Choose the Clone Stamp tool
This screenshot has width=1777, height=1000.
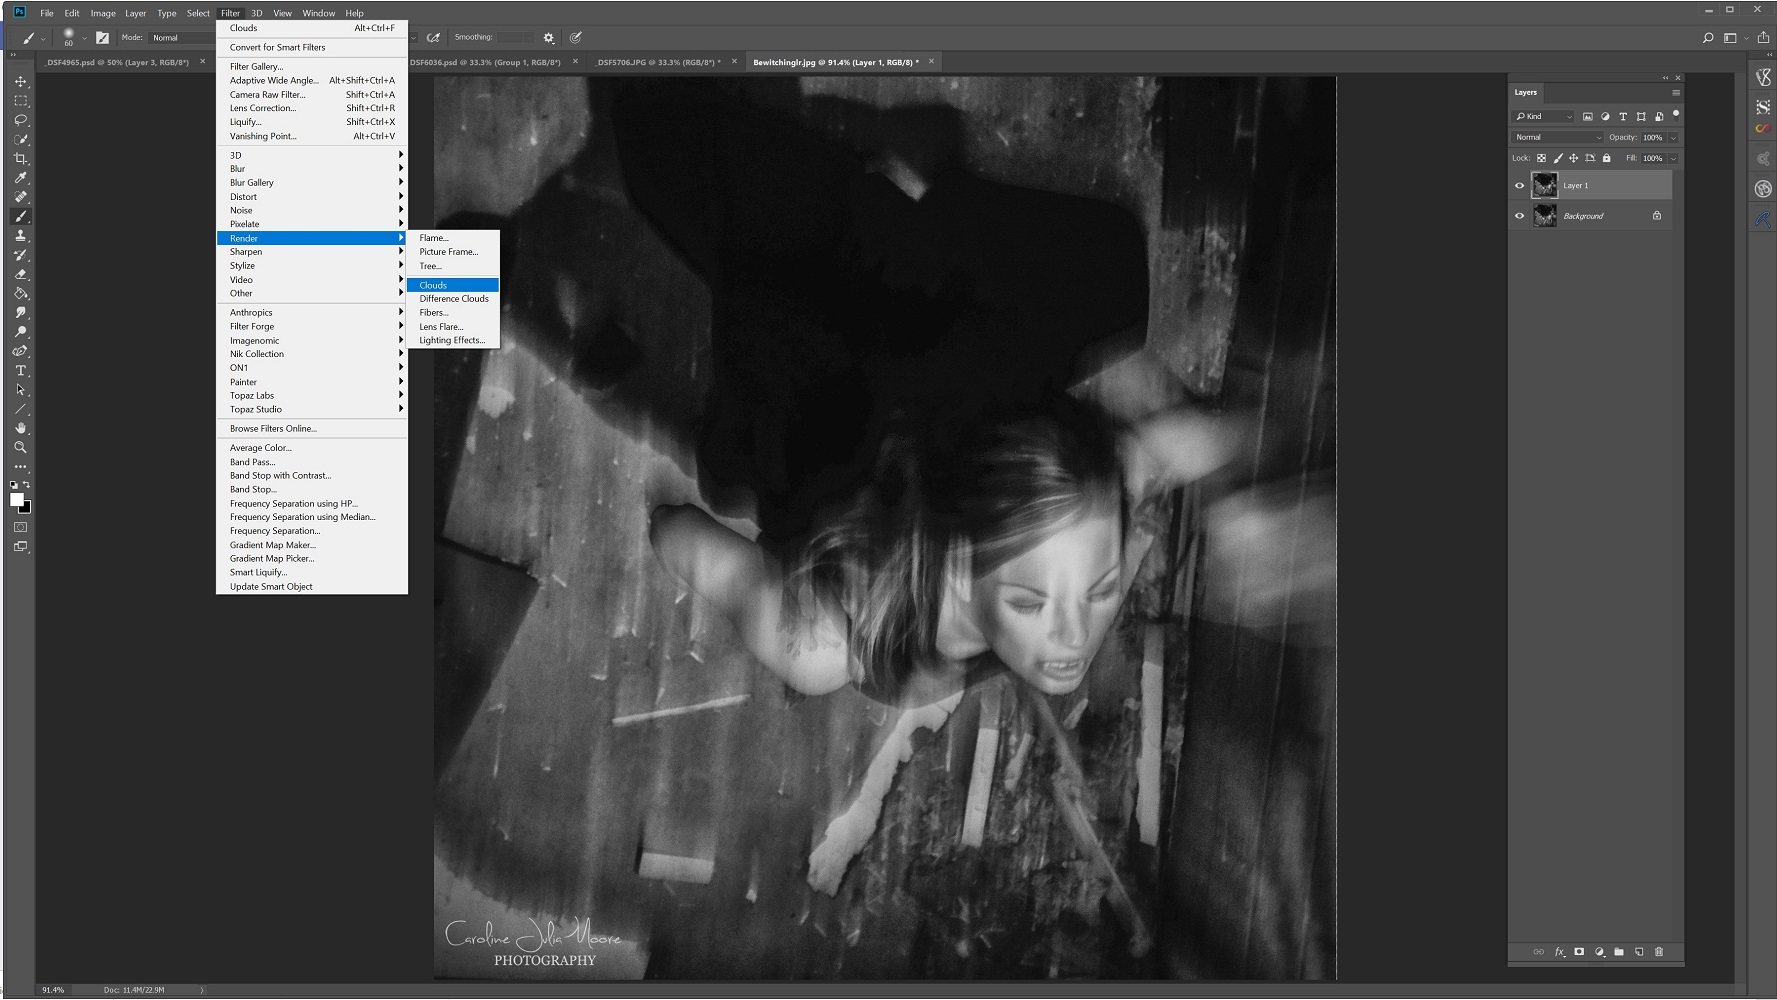[x=20, y=236]
